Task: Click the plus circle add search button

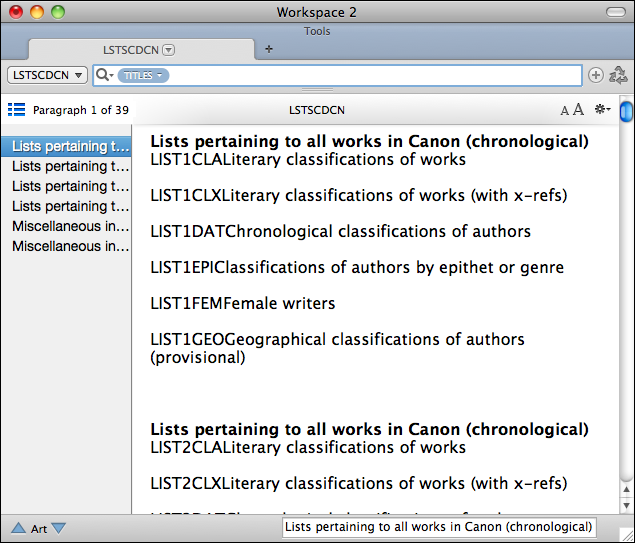Action: coord(596,75)
